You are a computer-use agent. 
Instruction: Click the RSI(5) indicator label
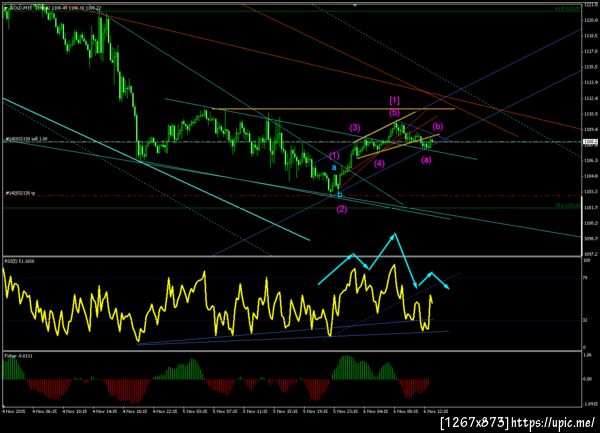tap(19, 261)
